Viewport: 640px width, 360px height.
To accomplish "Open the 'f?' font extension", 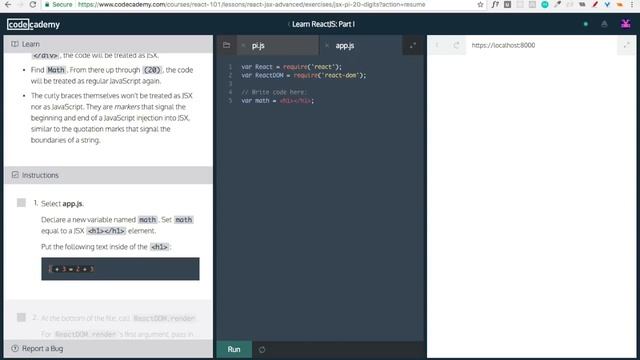I will (495, 4).
